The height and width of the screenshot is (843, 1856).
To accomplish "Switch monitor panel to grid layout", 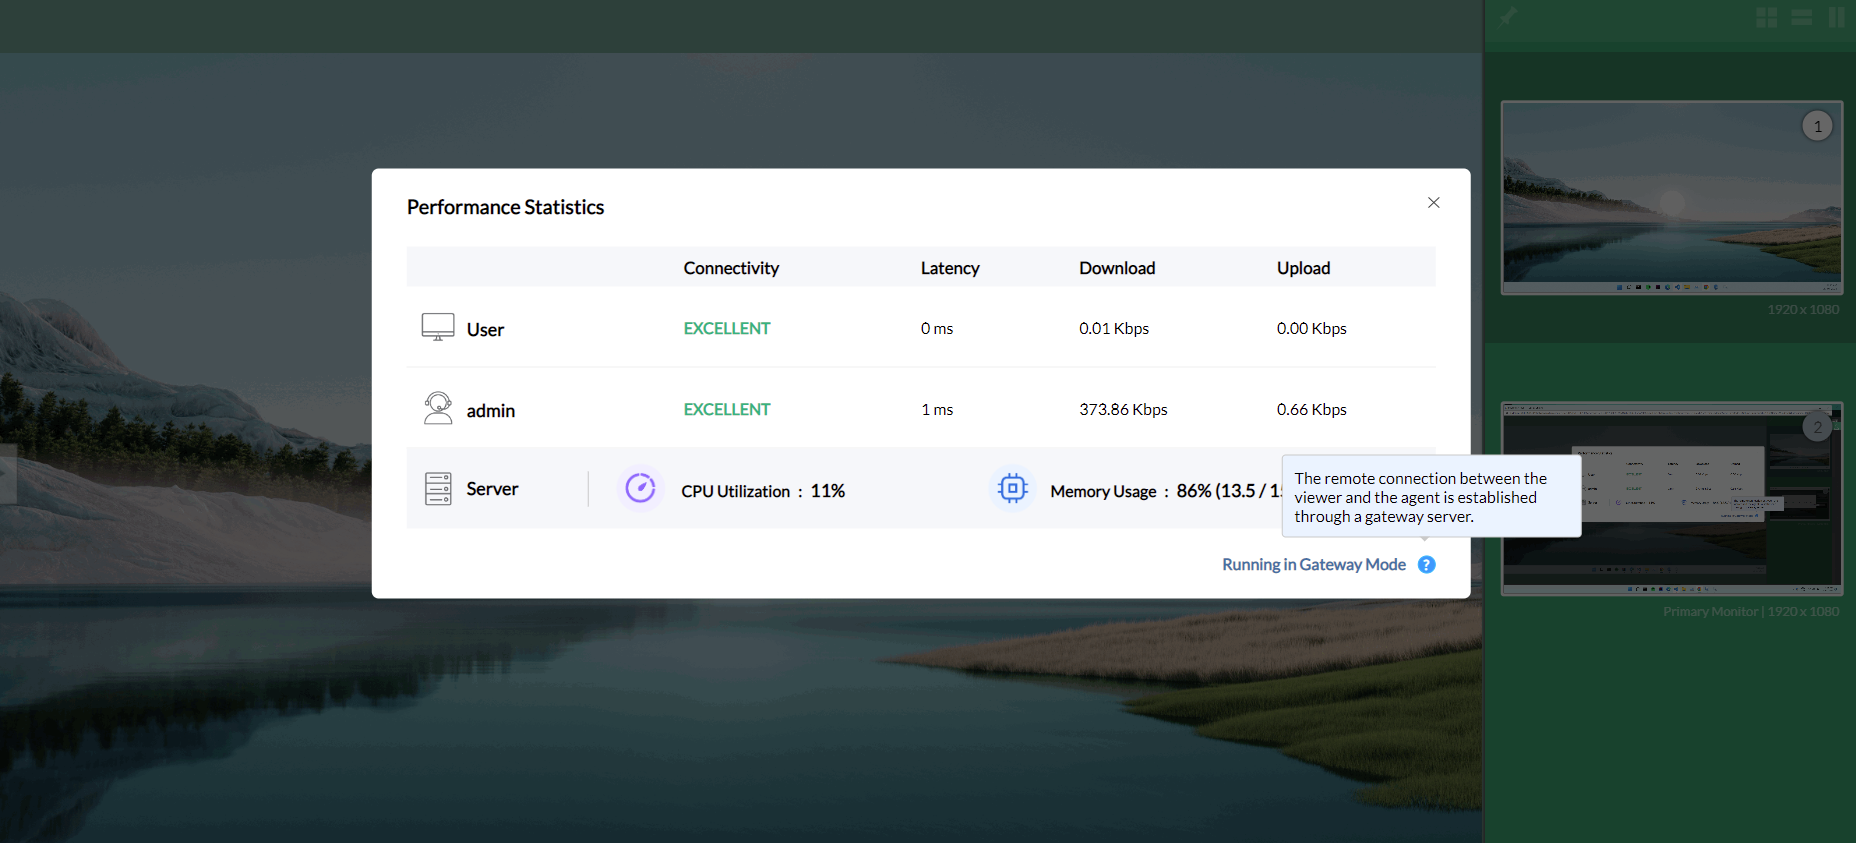I will click(1767, 17).
